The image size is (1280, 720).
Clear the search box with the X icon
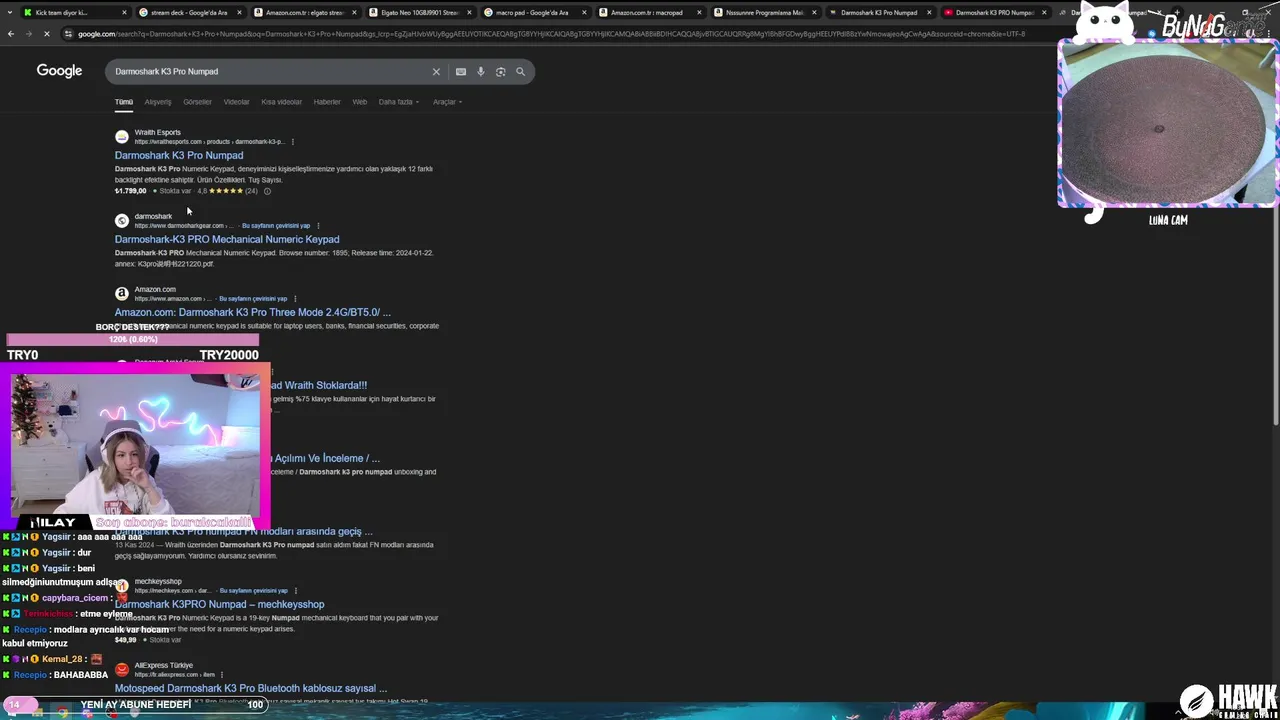436,72
